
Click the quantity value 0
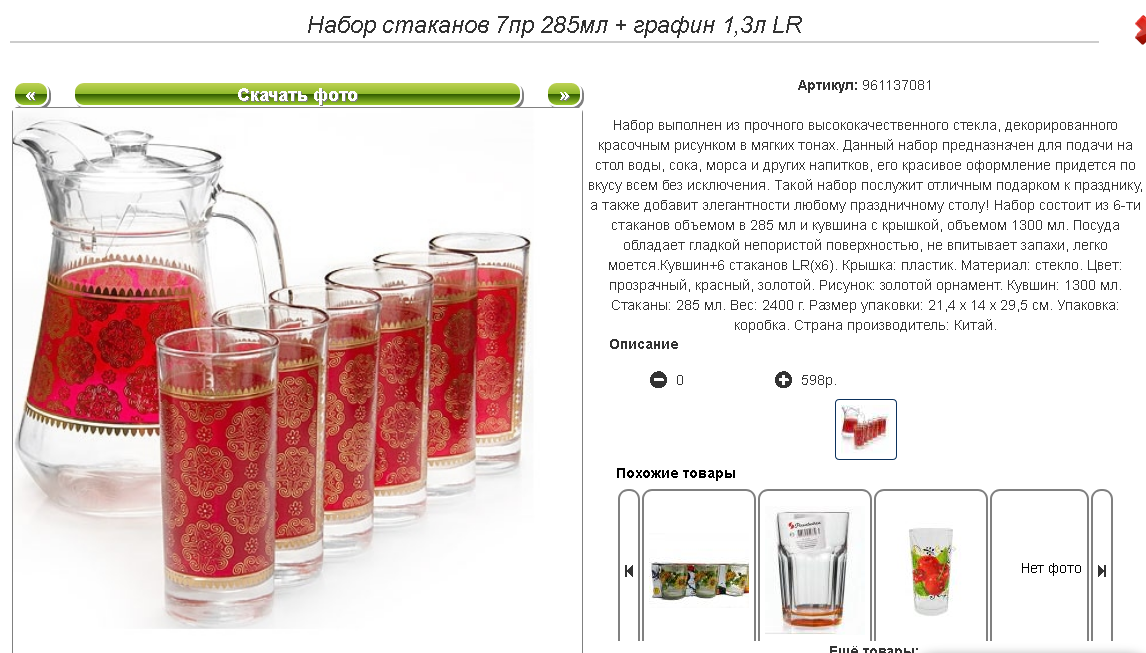[680, 380]
